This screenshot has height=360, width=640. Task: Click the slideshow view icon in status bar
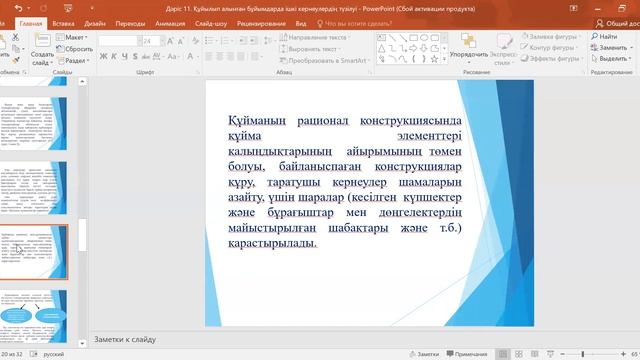[550, 354]
